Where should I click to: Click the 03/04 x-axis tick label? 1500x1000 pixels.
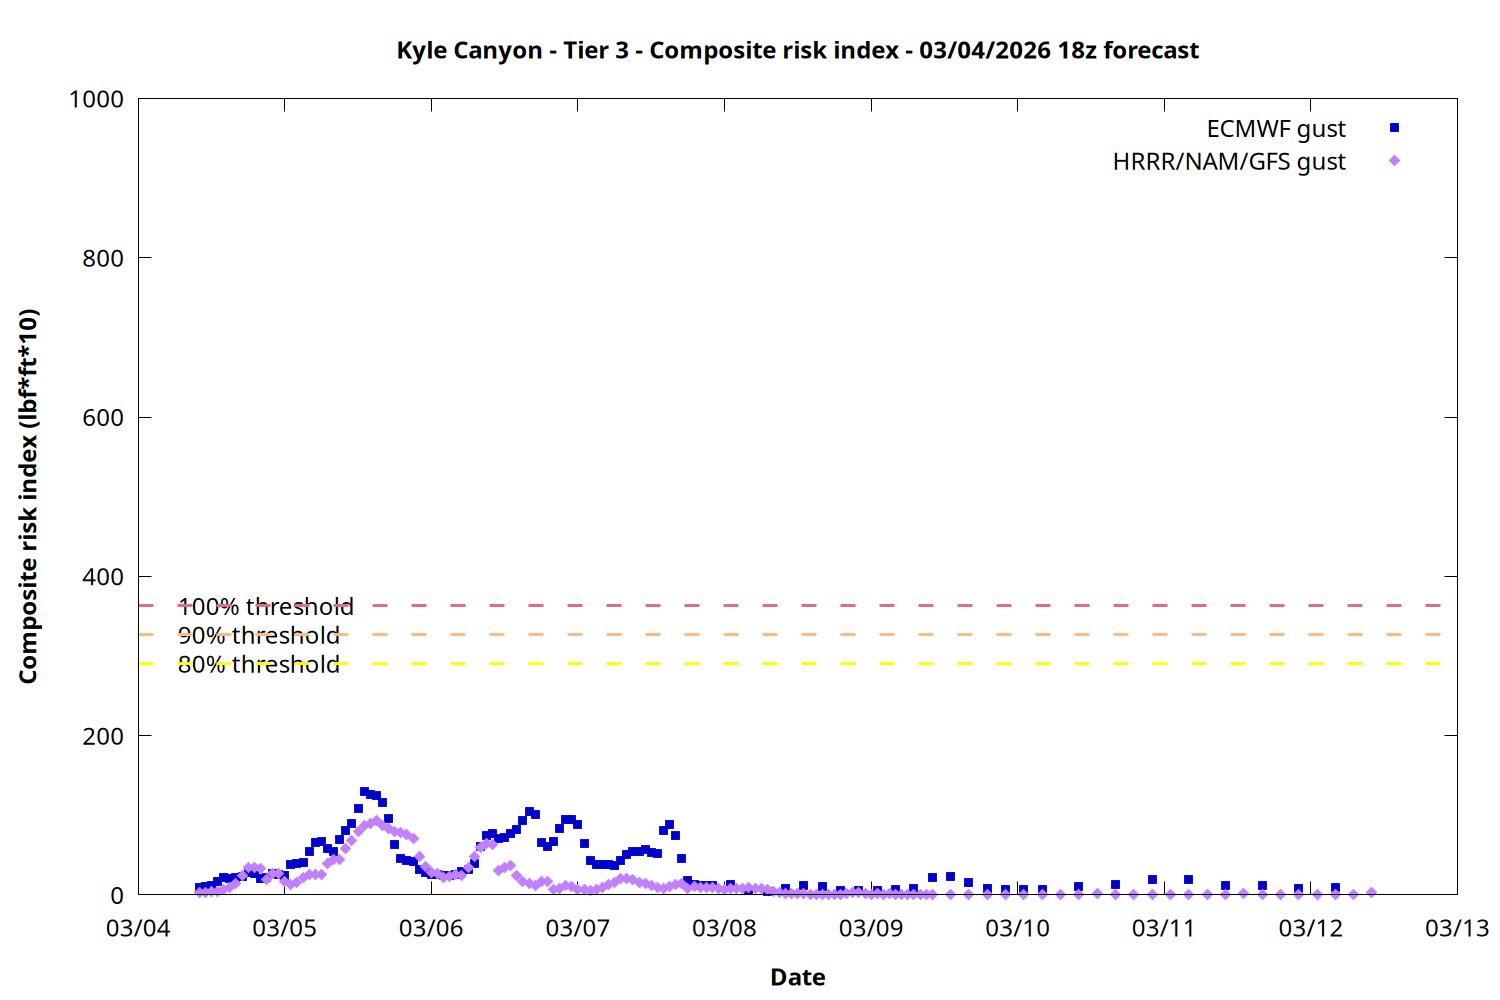click(x=138, y=929)
